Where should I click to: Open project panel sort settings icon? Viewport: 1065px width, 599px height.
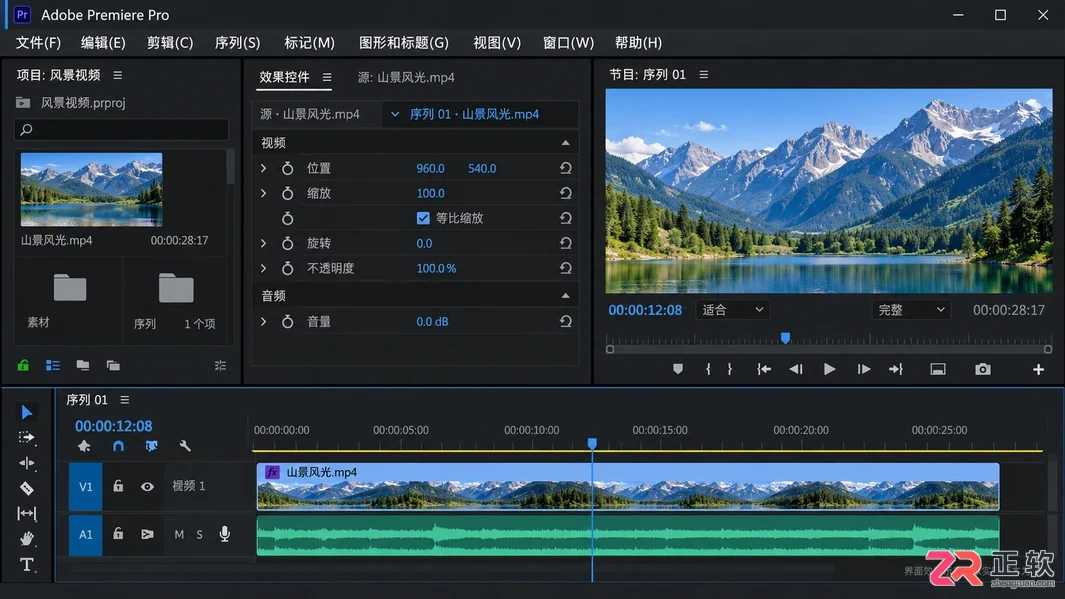(x=220, y=365)
